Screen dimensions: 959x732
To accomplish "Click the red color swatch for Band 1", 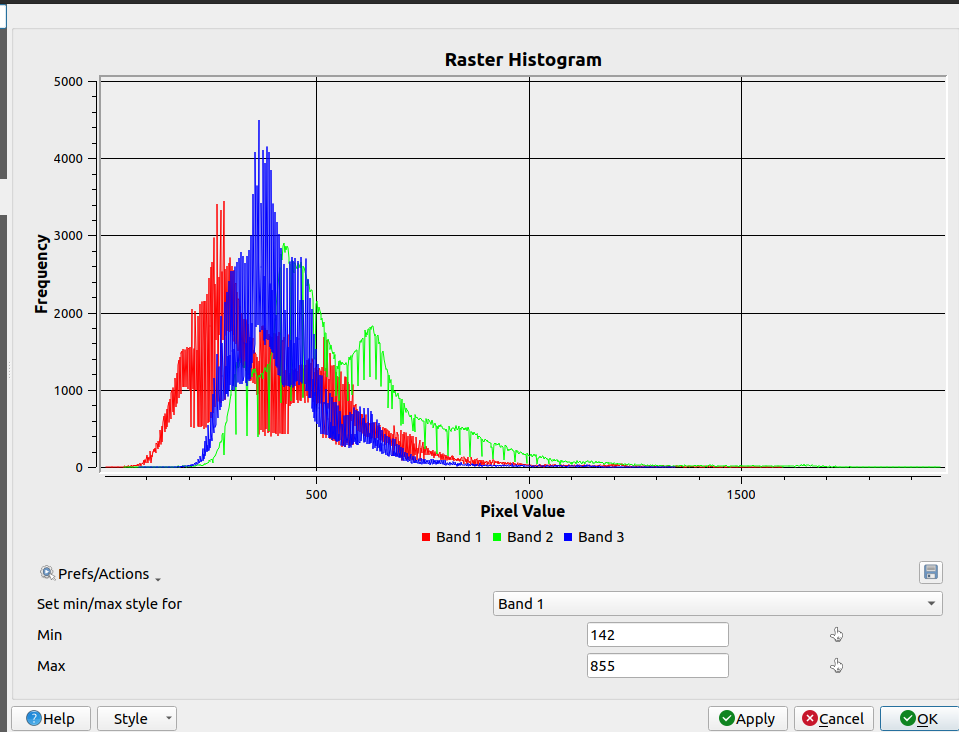I will (x=424, y=537).
